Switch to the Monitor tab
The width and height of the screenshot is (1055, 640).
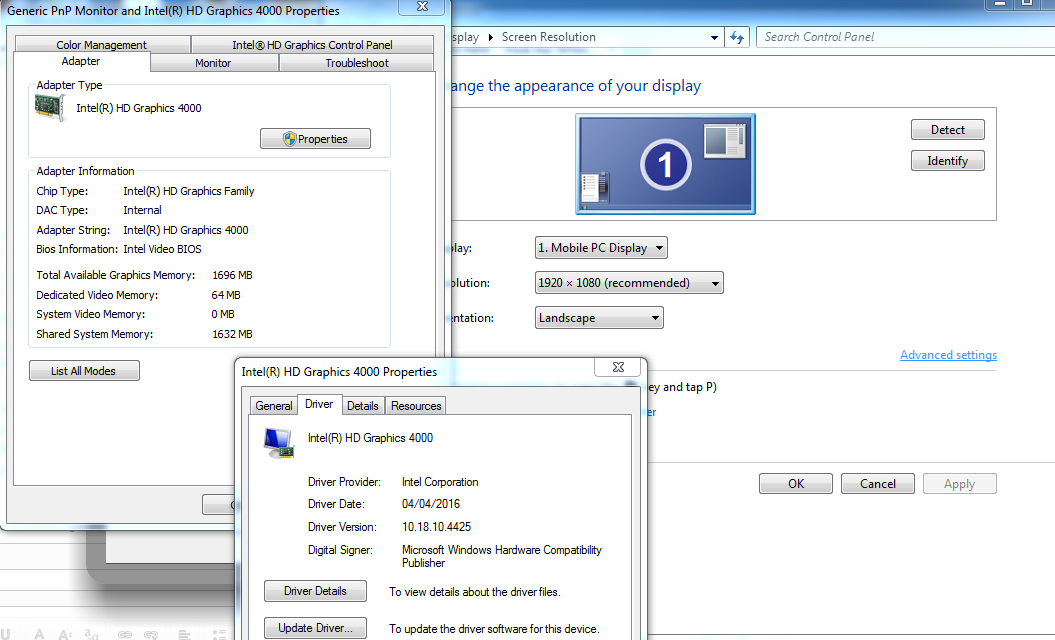(x=213, y=63)
